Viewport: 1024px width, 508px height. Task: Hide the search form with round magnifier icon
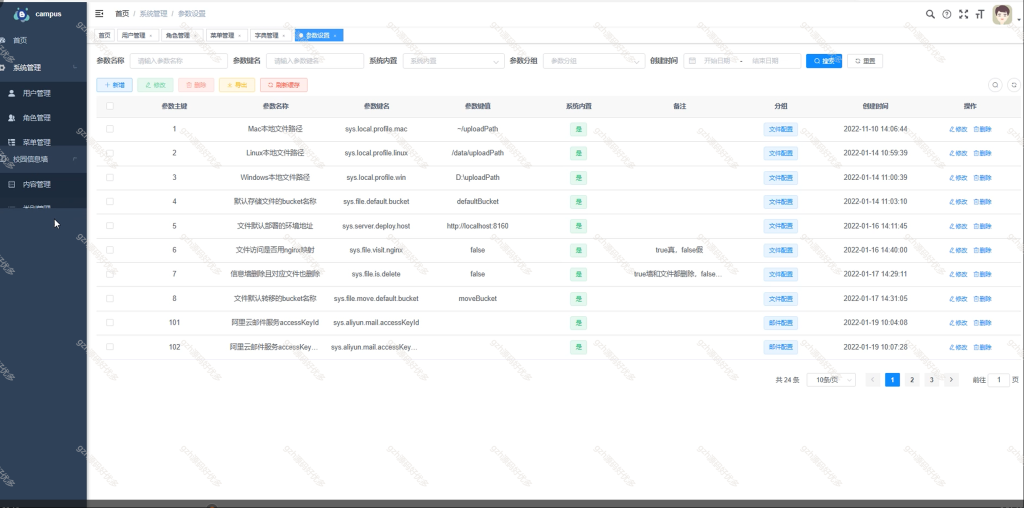click(995, 85)
